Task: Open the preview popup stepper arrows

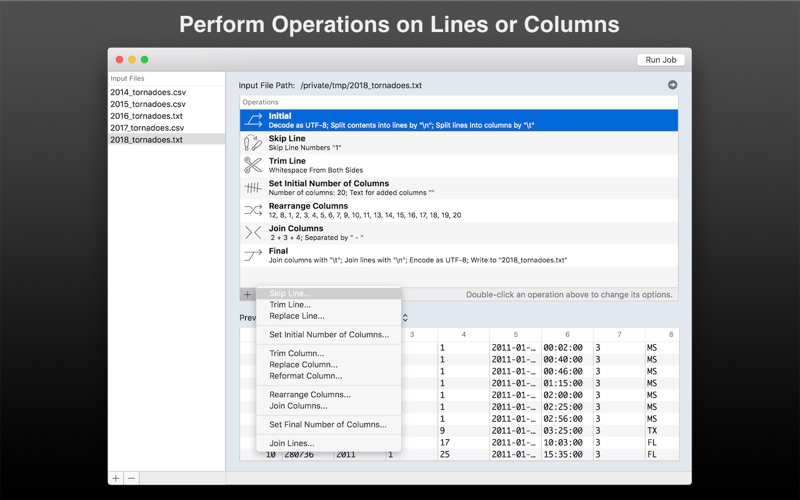Action: (405, 317)
